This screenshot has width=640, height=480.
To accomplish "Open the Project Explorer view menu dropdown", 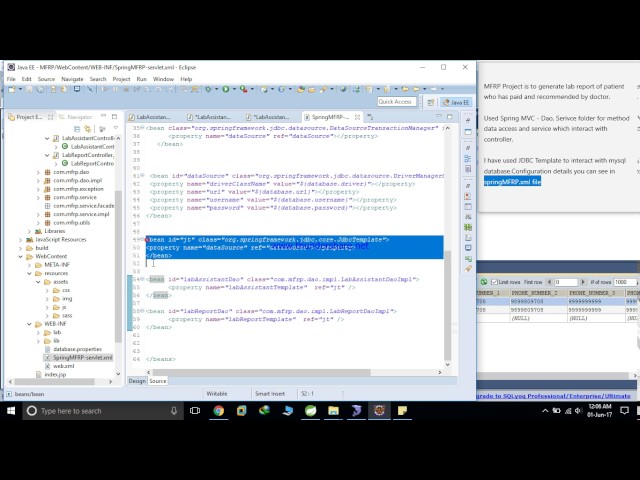I will click(115, 129).
